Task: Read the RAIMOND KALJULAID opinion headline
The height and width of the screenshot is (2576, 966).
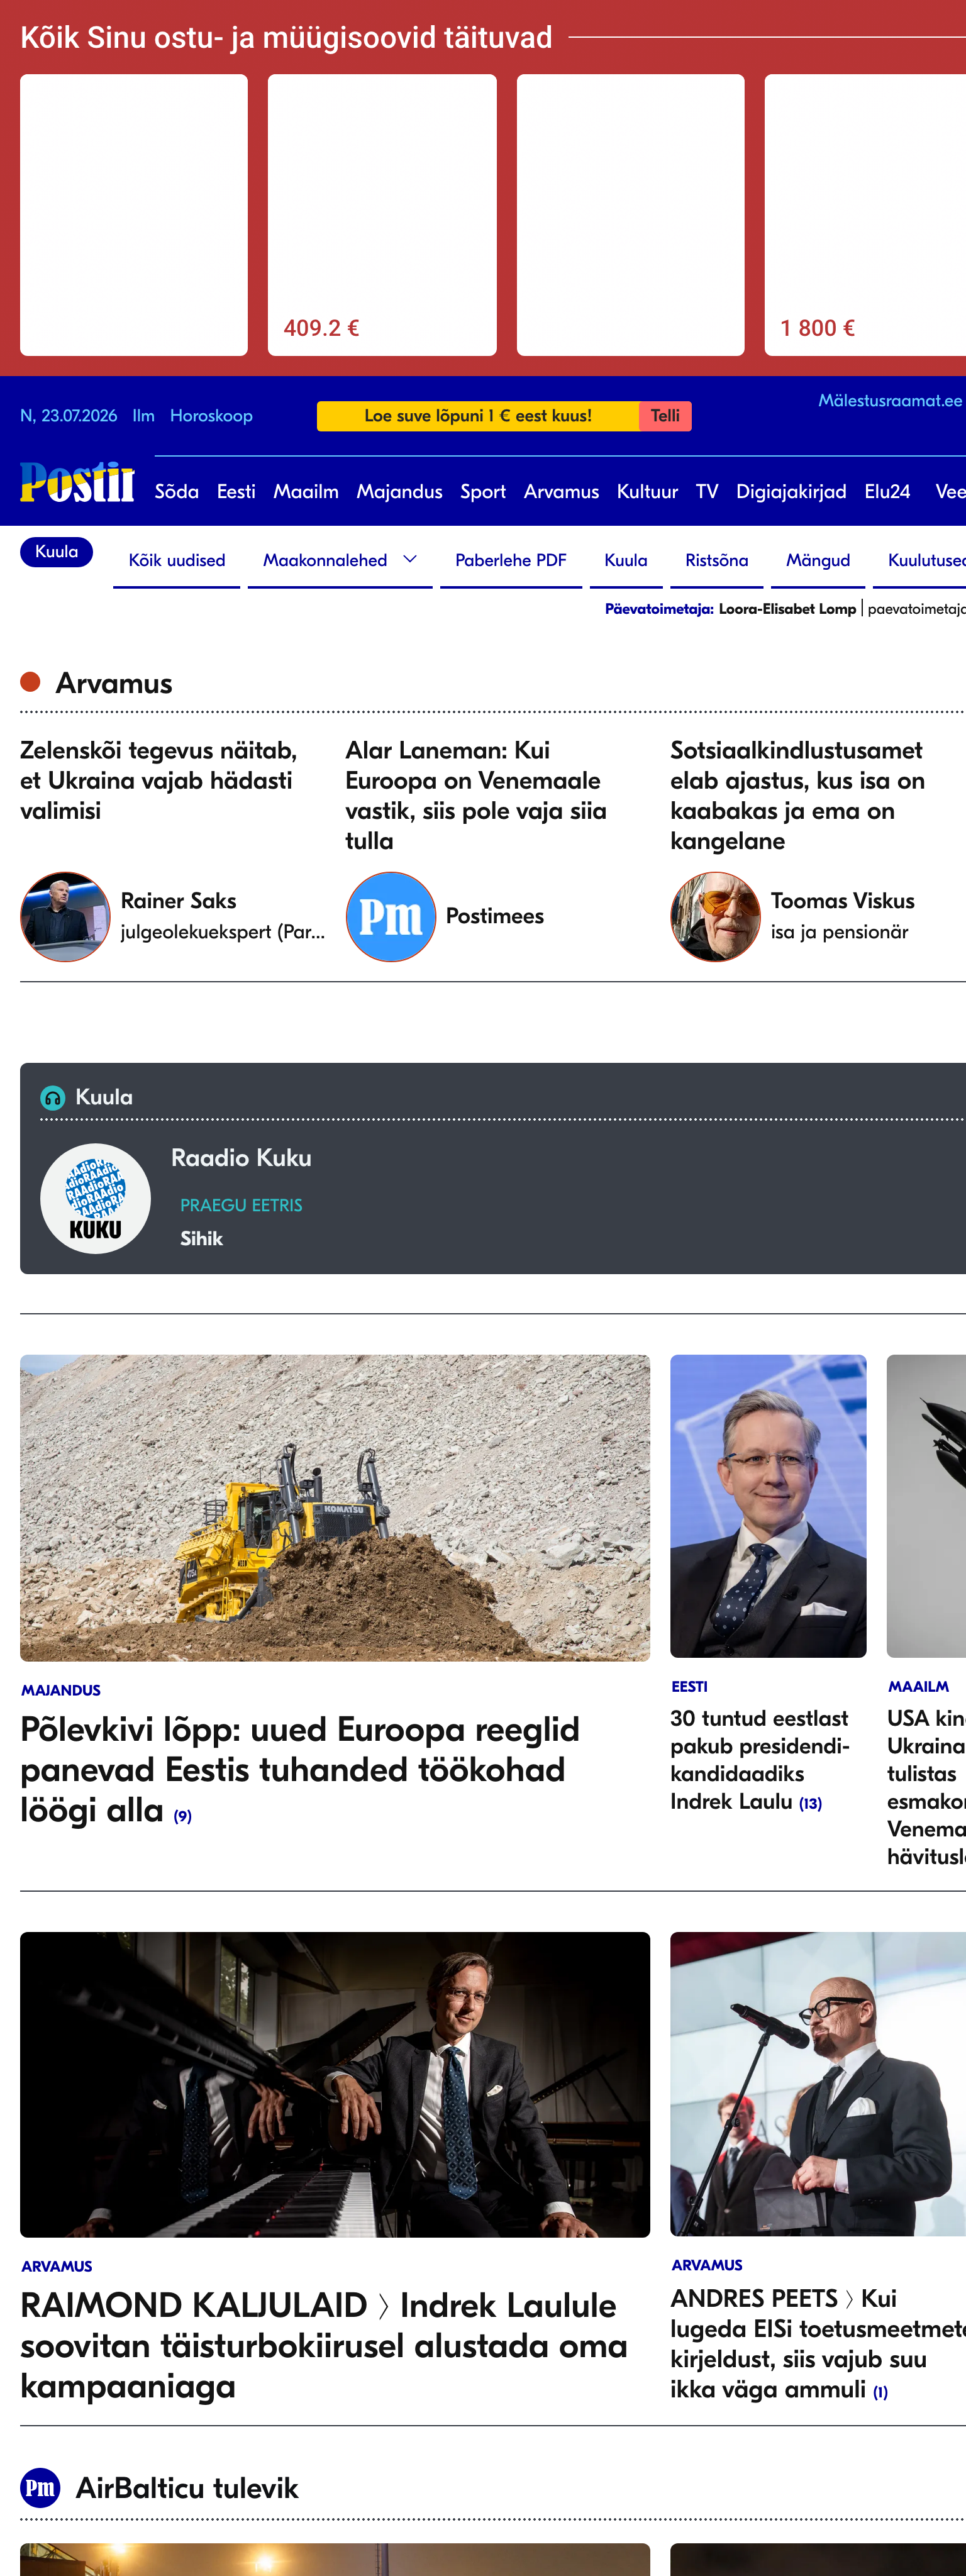Action: click(x=324, y=2345)
